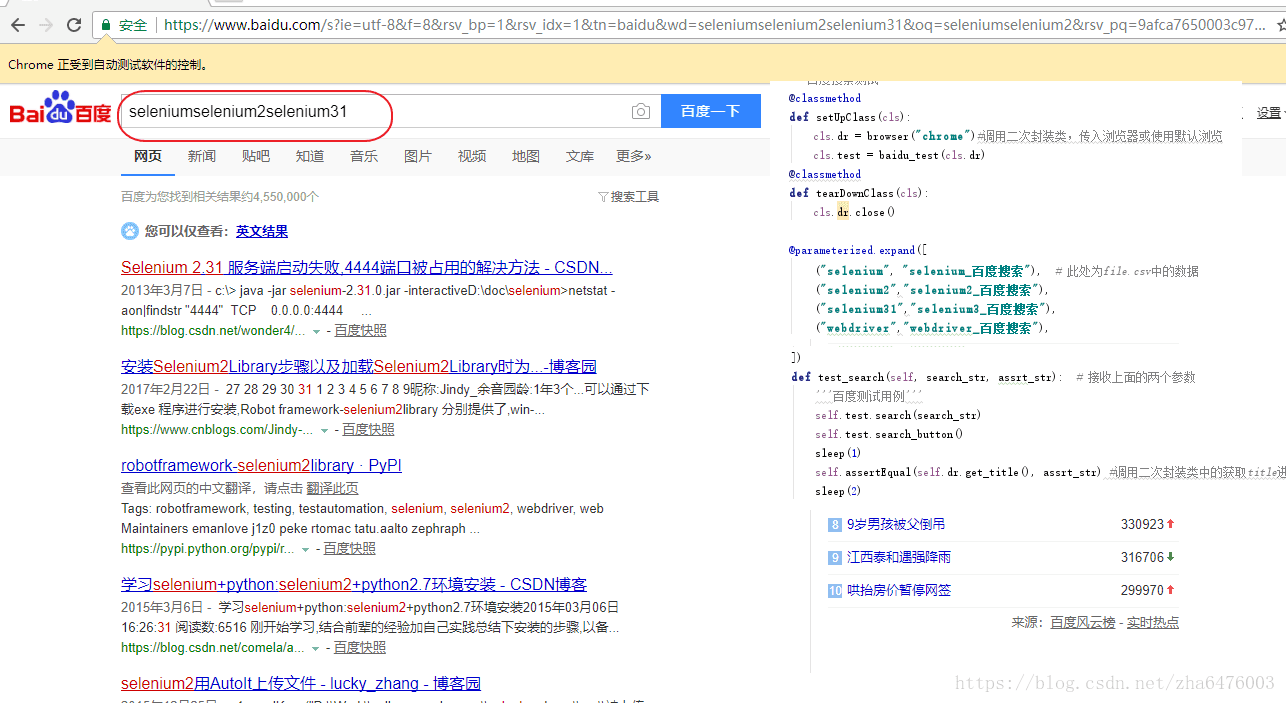Click the https://blog.csdn.net/comela/a... URL
Screen dimensions: 1286x703
213,647
